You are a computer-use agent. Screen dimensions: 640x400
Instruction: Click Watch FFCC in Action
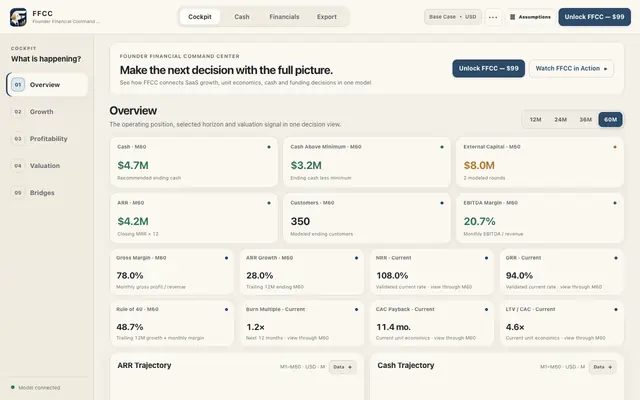[571, 69]
